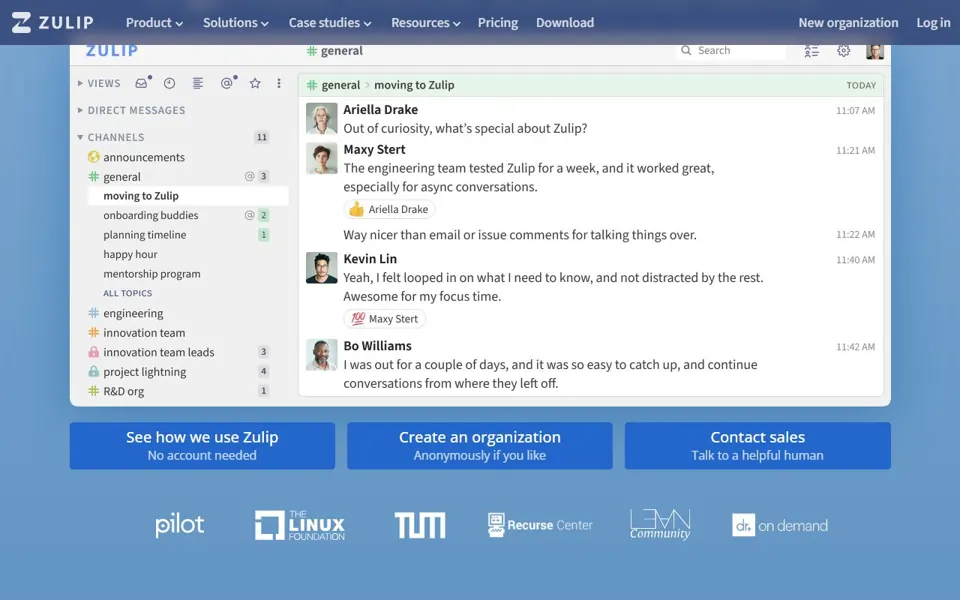Image resolution: width=960 pixels, height=600 pixels.
Task: Click Create an organization button
Action: click(x=480, y=446)
